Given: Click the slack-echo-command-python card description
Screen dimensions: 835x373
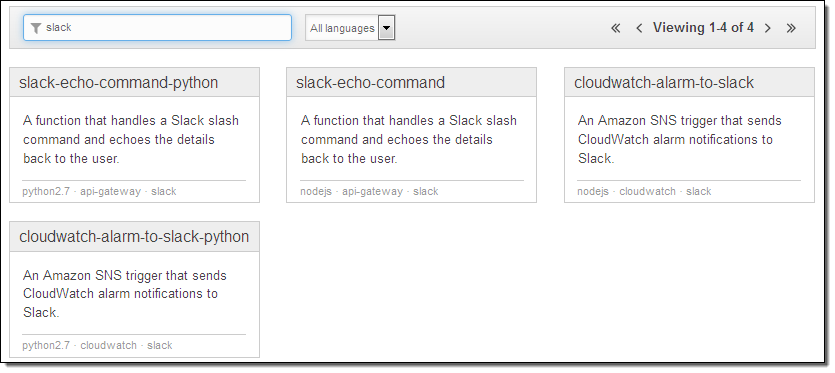Looking at the screenshot, I should (131, 140).
